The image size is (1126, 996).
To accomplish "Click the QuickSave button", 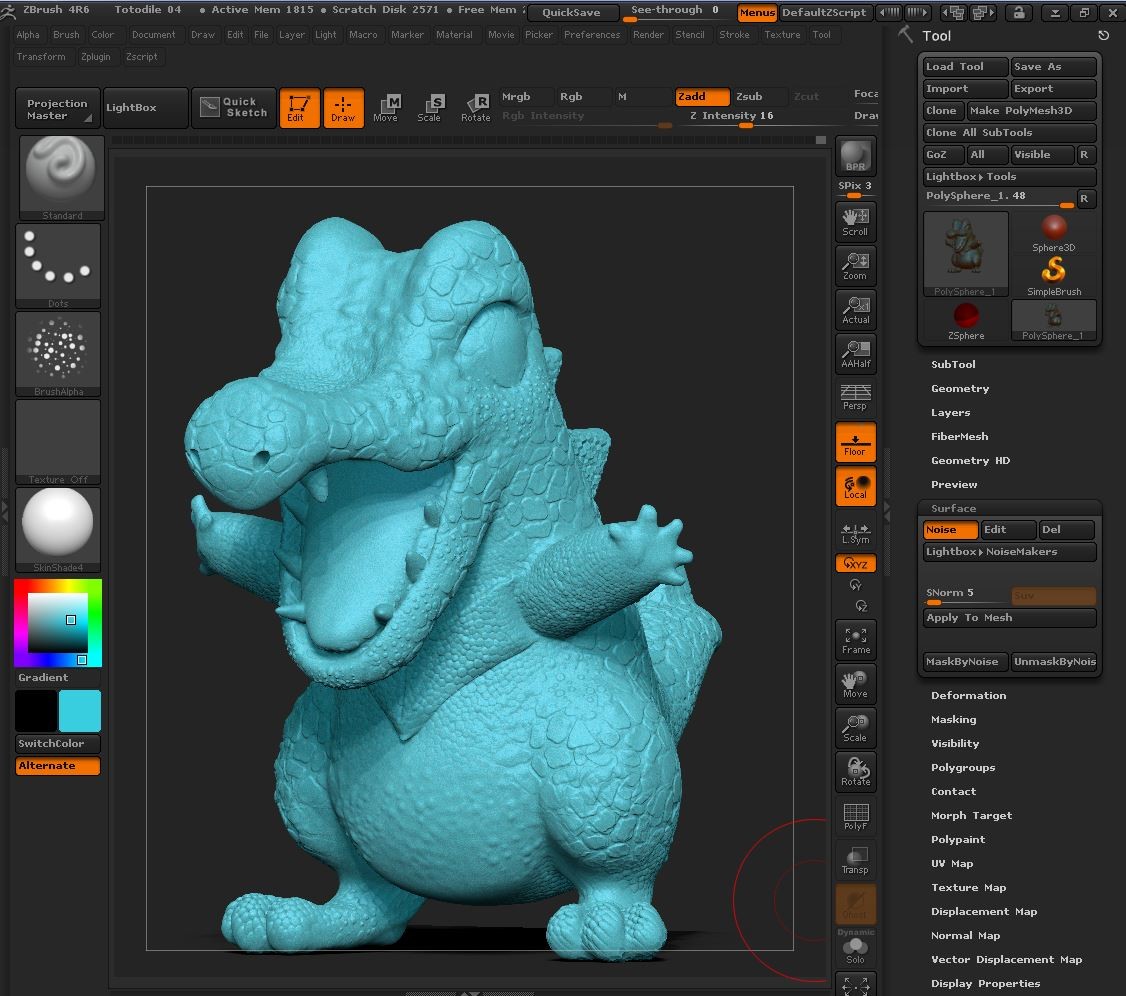I will [x=571, y=12].
